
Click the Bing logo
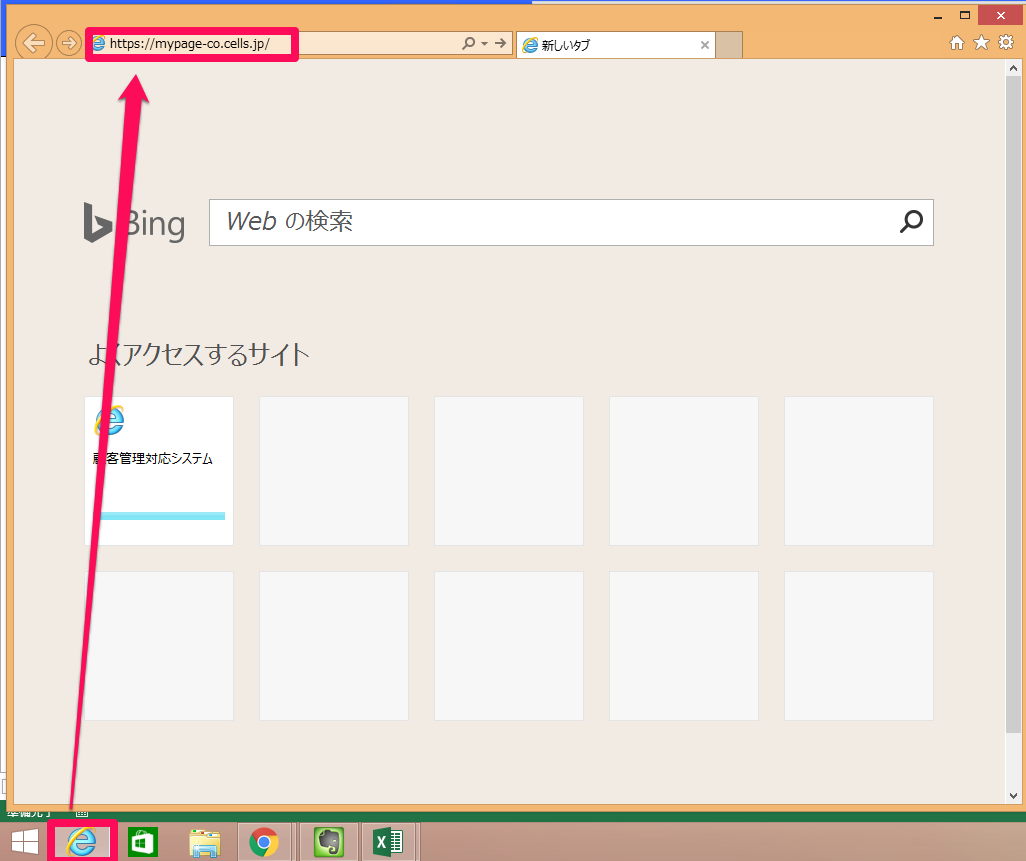pos(134,223)
